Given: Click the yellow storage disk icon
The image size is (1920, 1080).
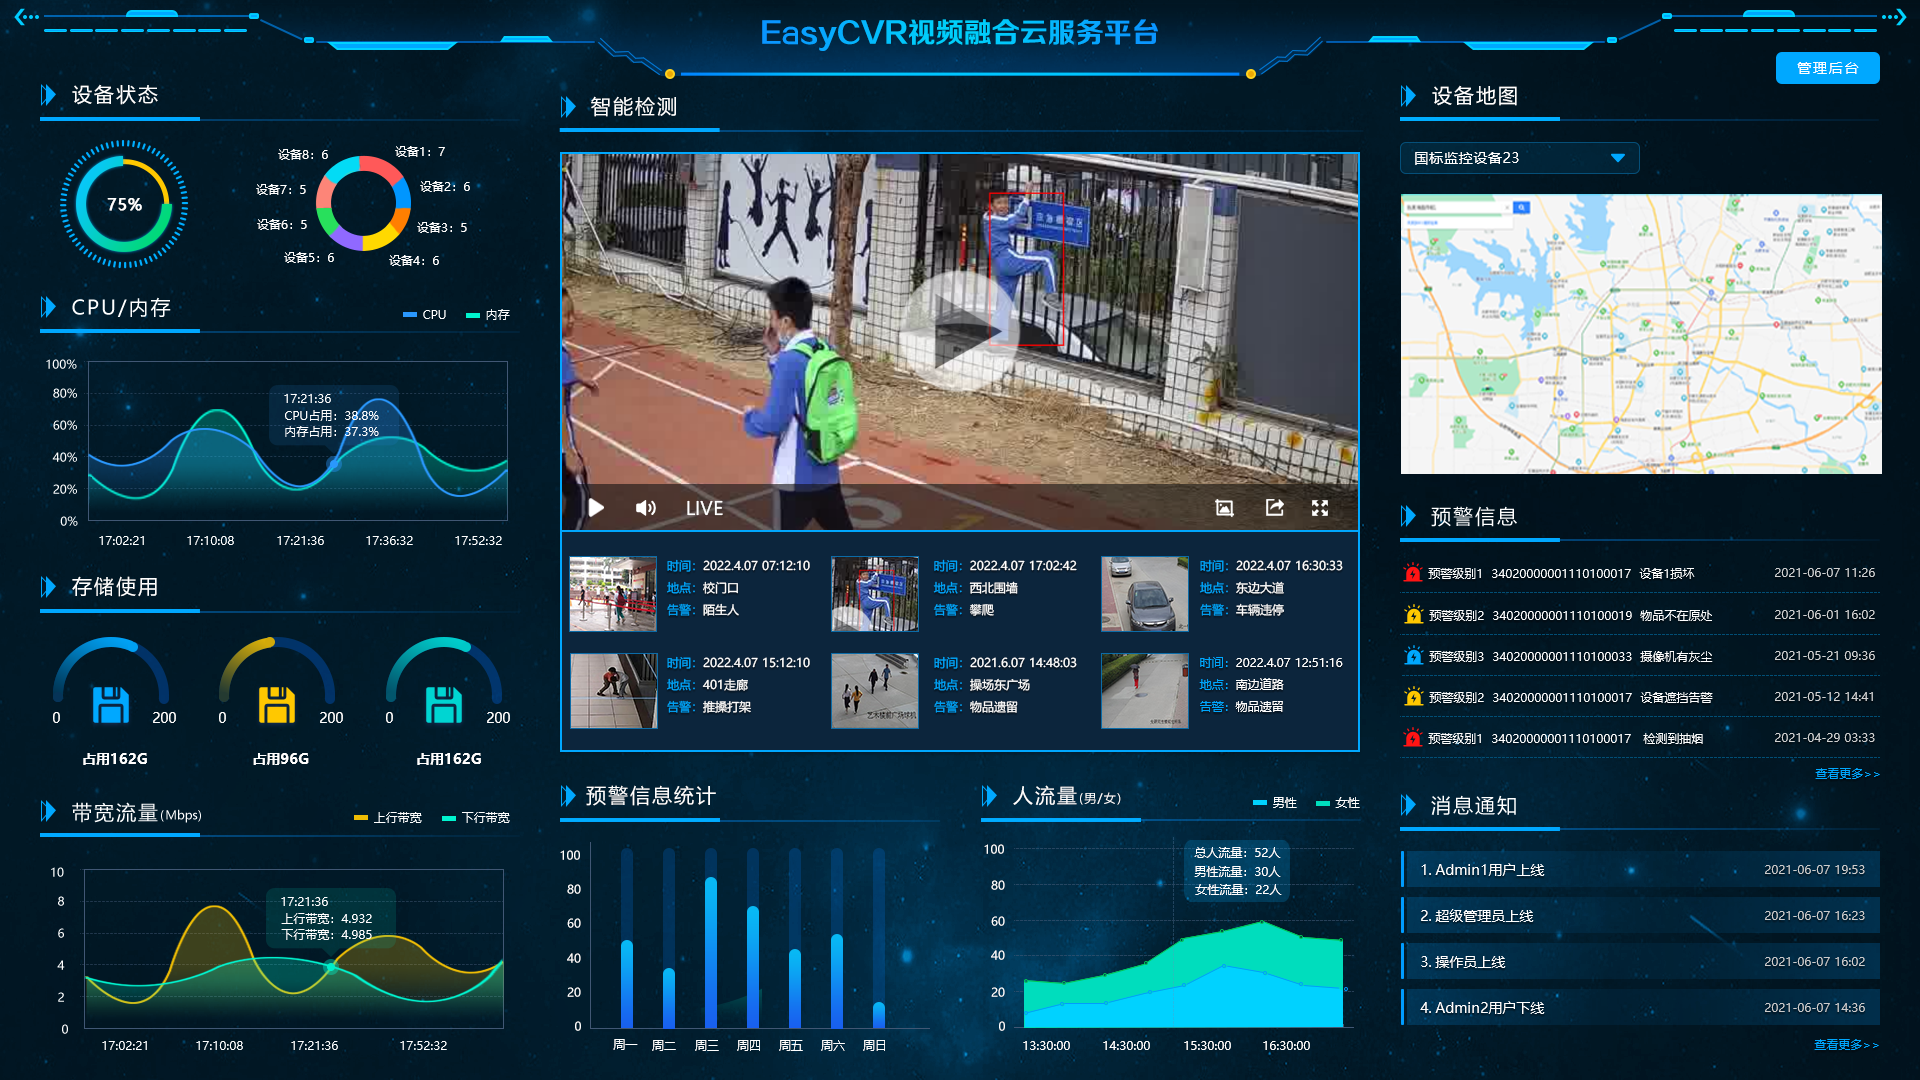Looking at the screenshot, I should [x=277, y=705].
